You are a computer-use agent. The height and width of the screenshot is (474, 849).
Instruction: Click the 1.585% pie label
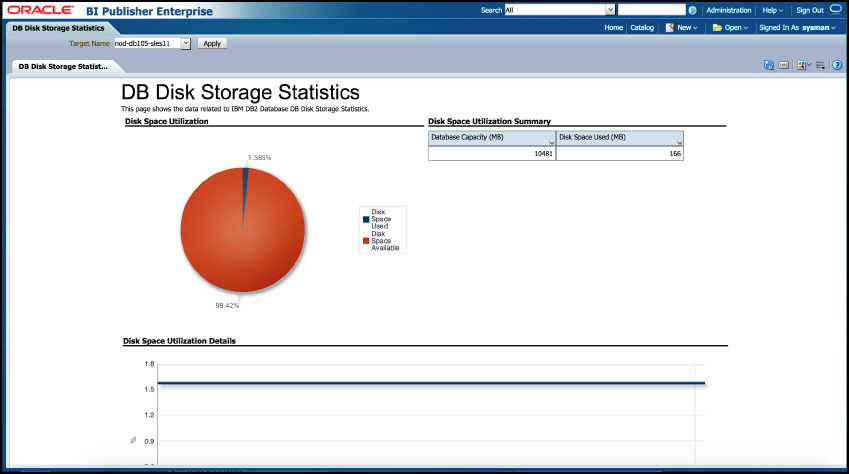(259, 158)
